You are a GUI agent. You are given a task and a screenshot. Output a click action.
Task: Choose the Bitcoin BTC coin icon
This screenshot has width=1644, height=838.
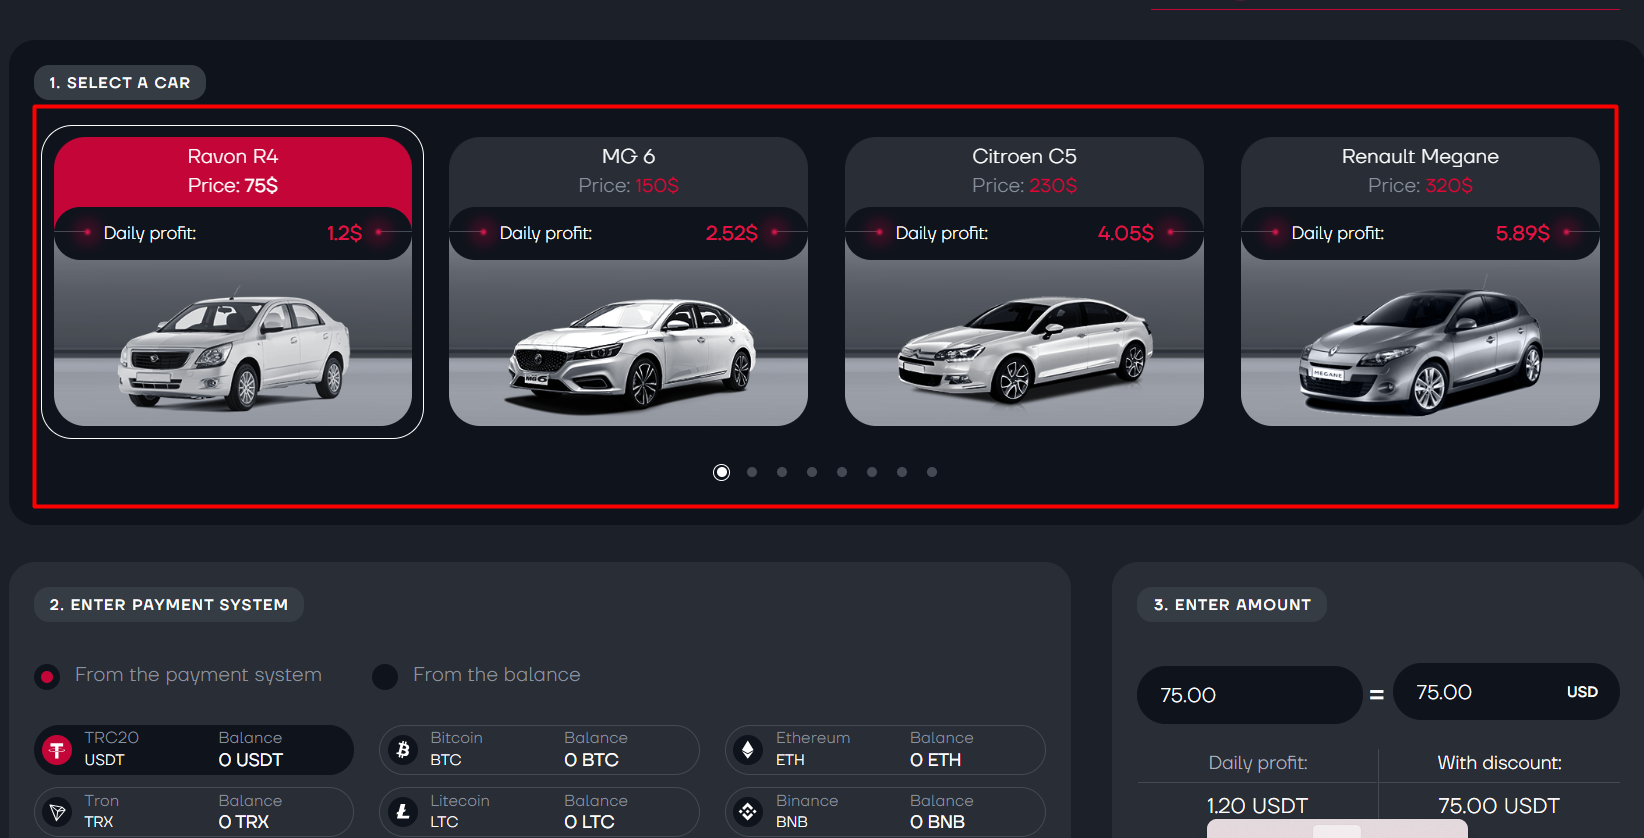click(403, 750)
